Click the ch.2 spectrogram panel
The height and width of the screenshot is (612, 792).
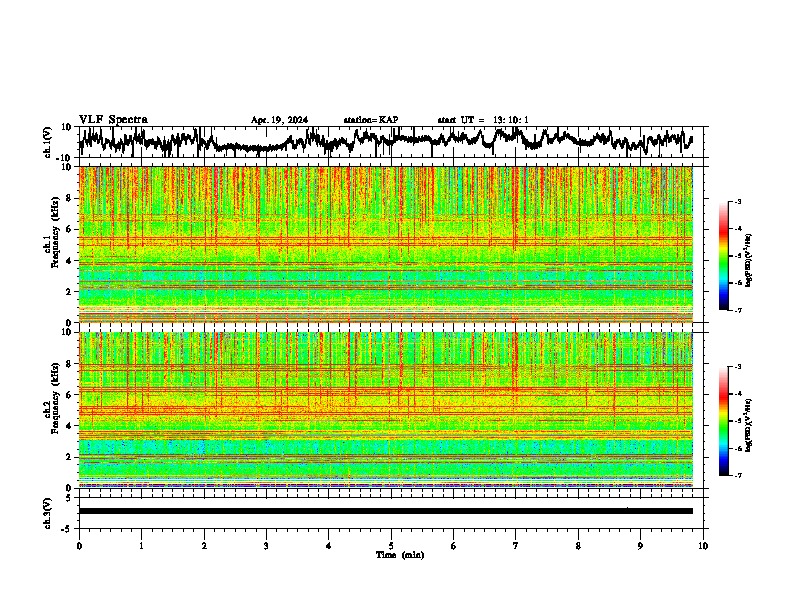point(386,410)
